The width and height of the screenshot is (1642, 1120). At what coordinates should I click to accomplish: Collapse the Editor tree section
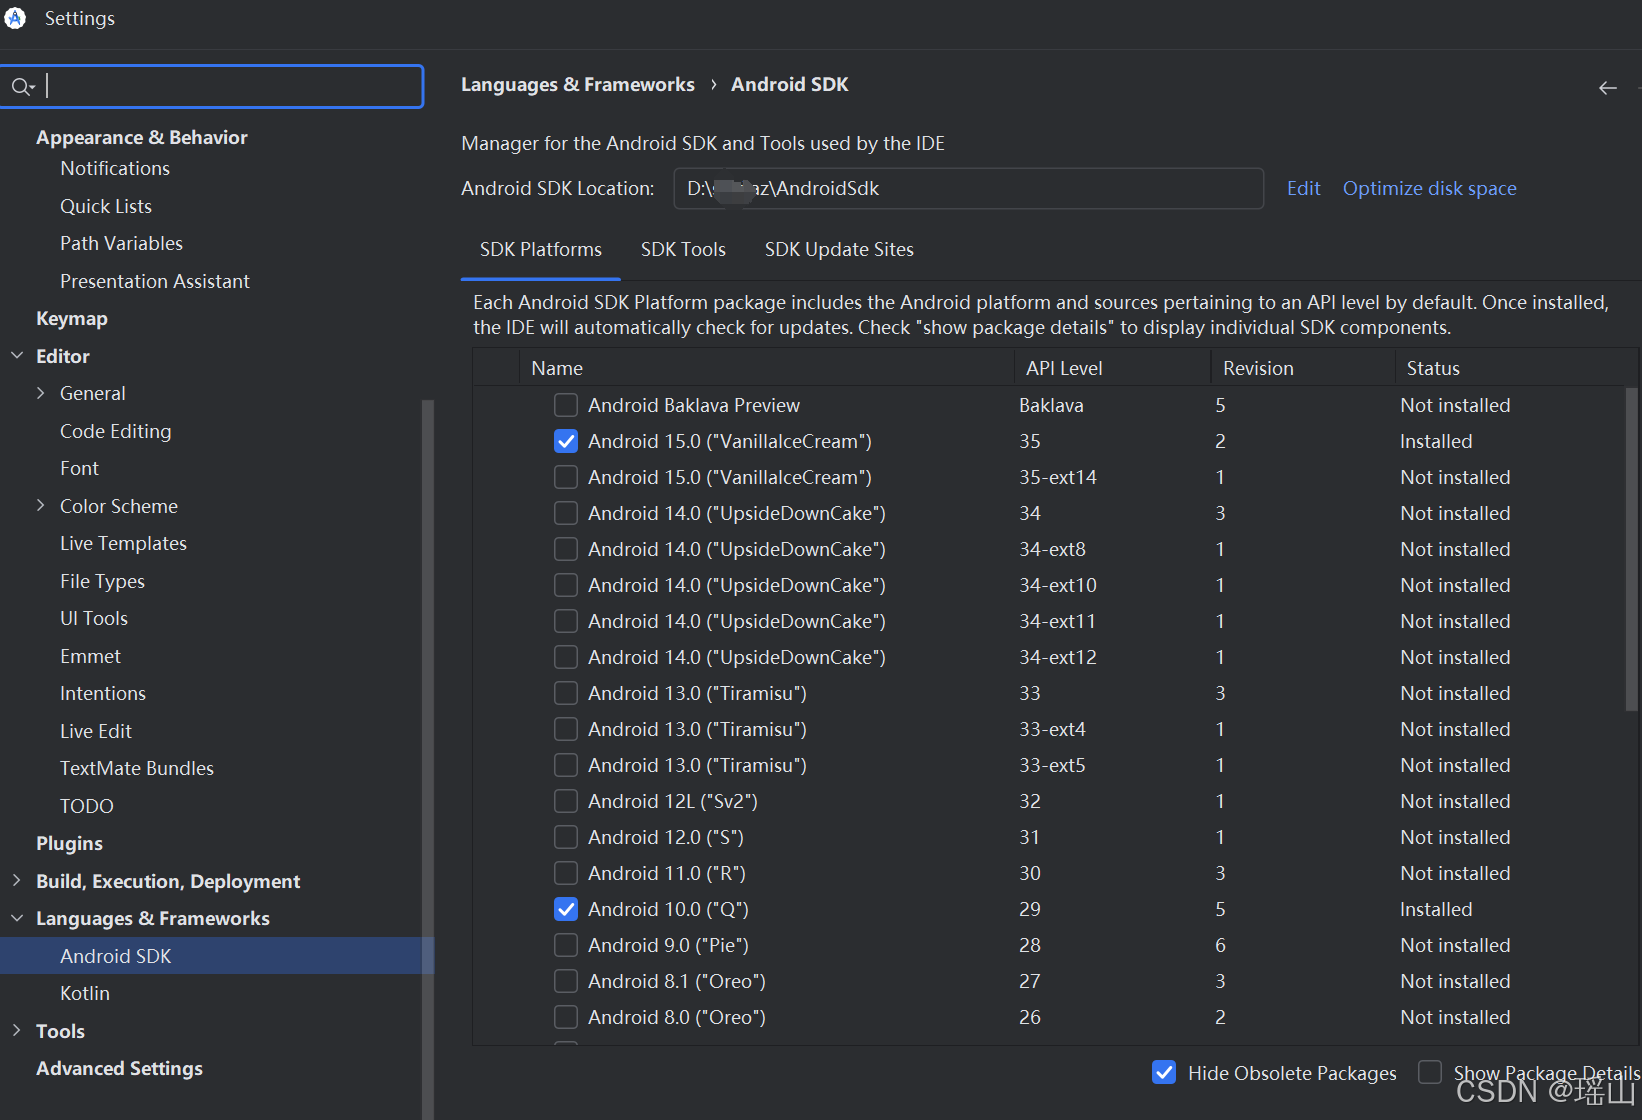tap(17, 356)
